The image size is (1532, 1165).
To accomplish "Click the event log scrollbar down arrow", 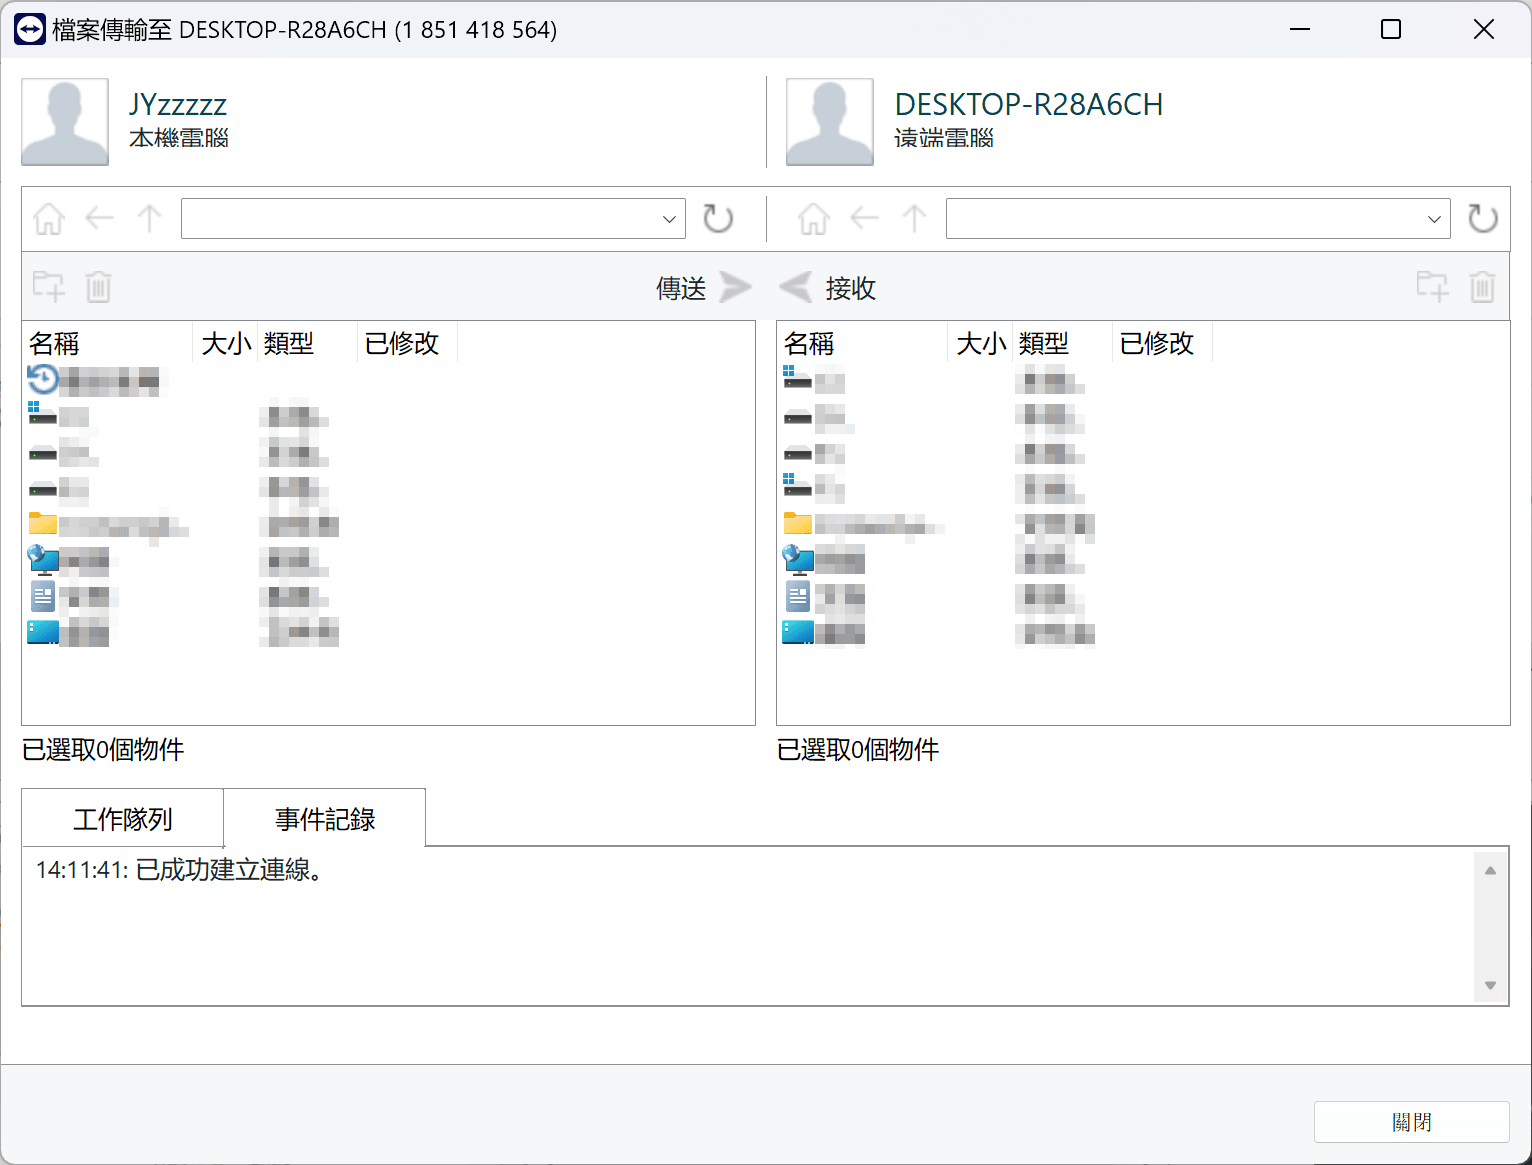I will [x=1490, y=985].
